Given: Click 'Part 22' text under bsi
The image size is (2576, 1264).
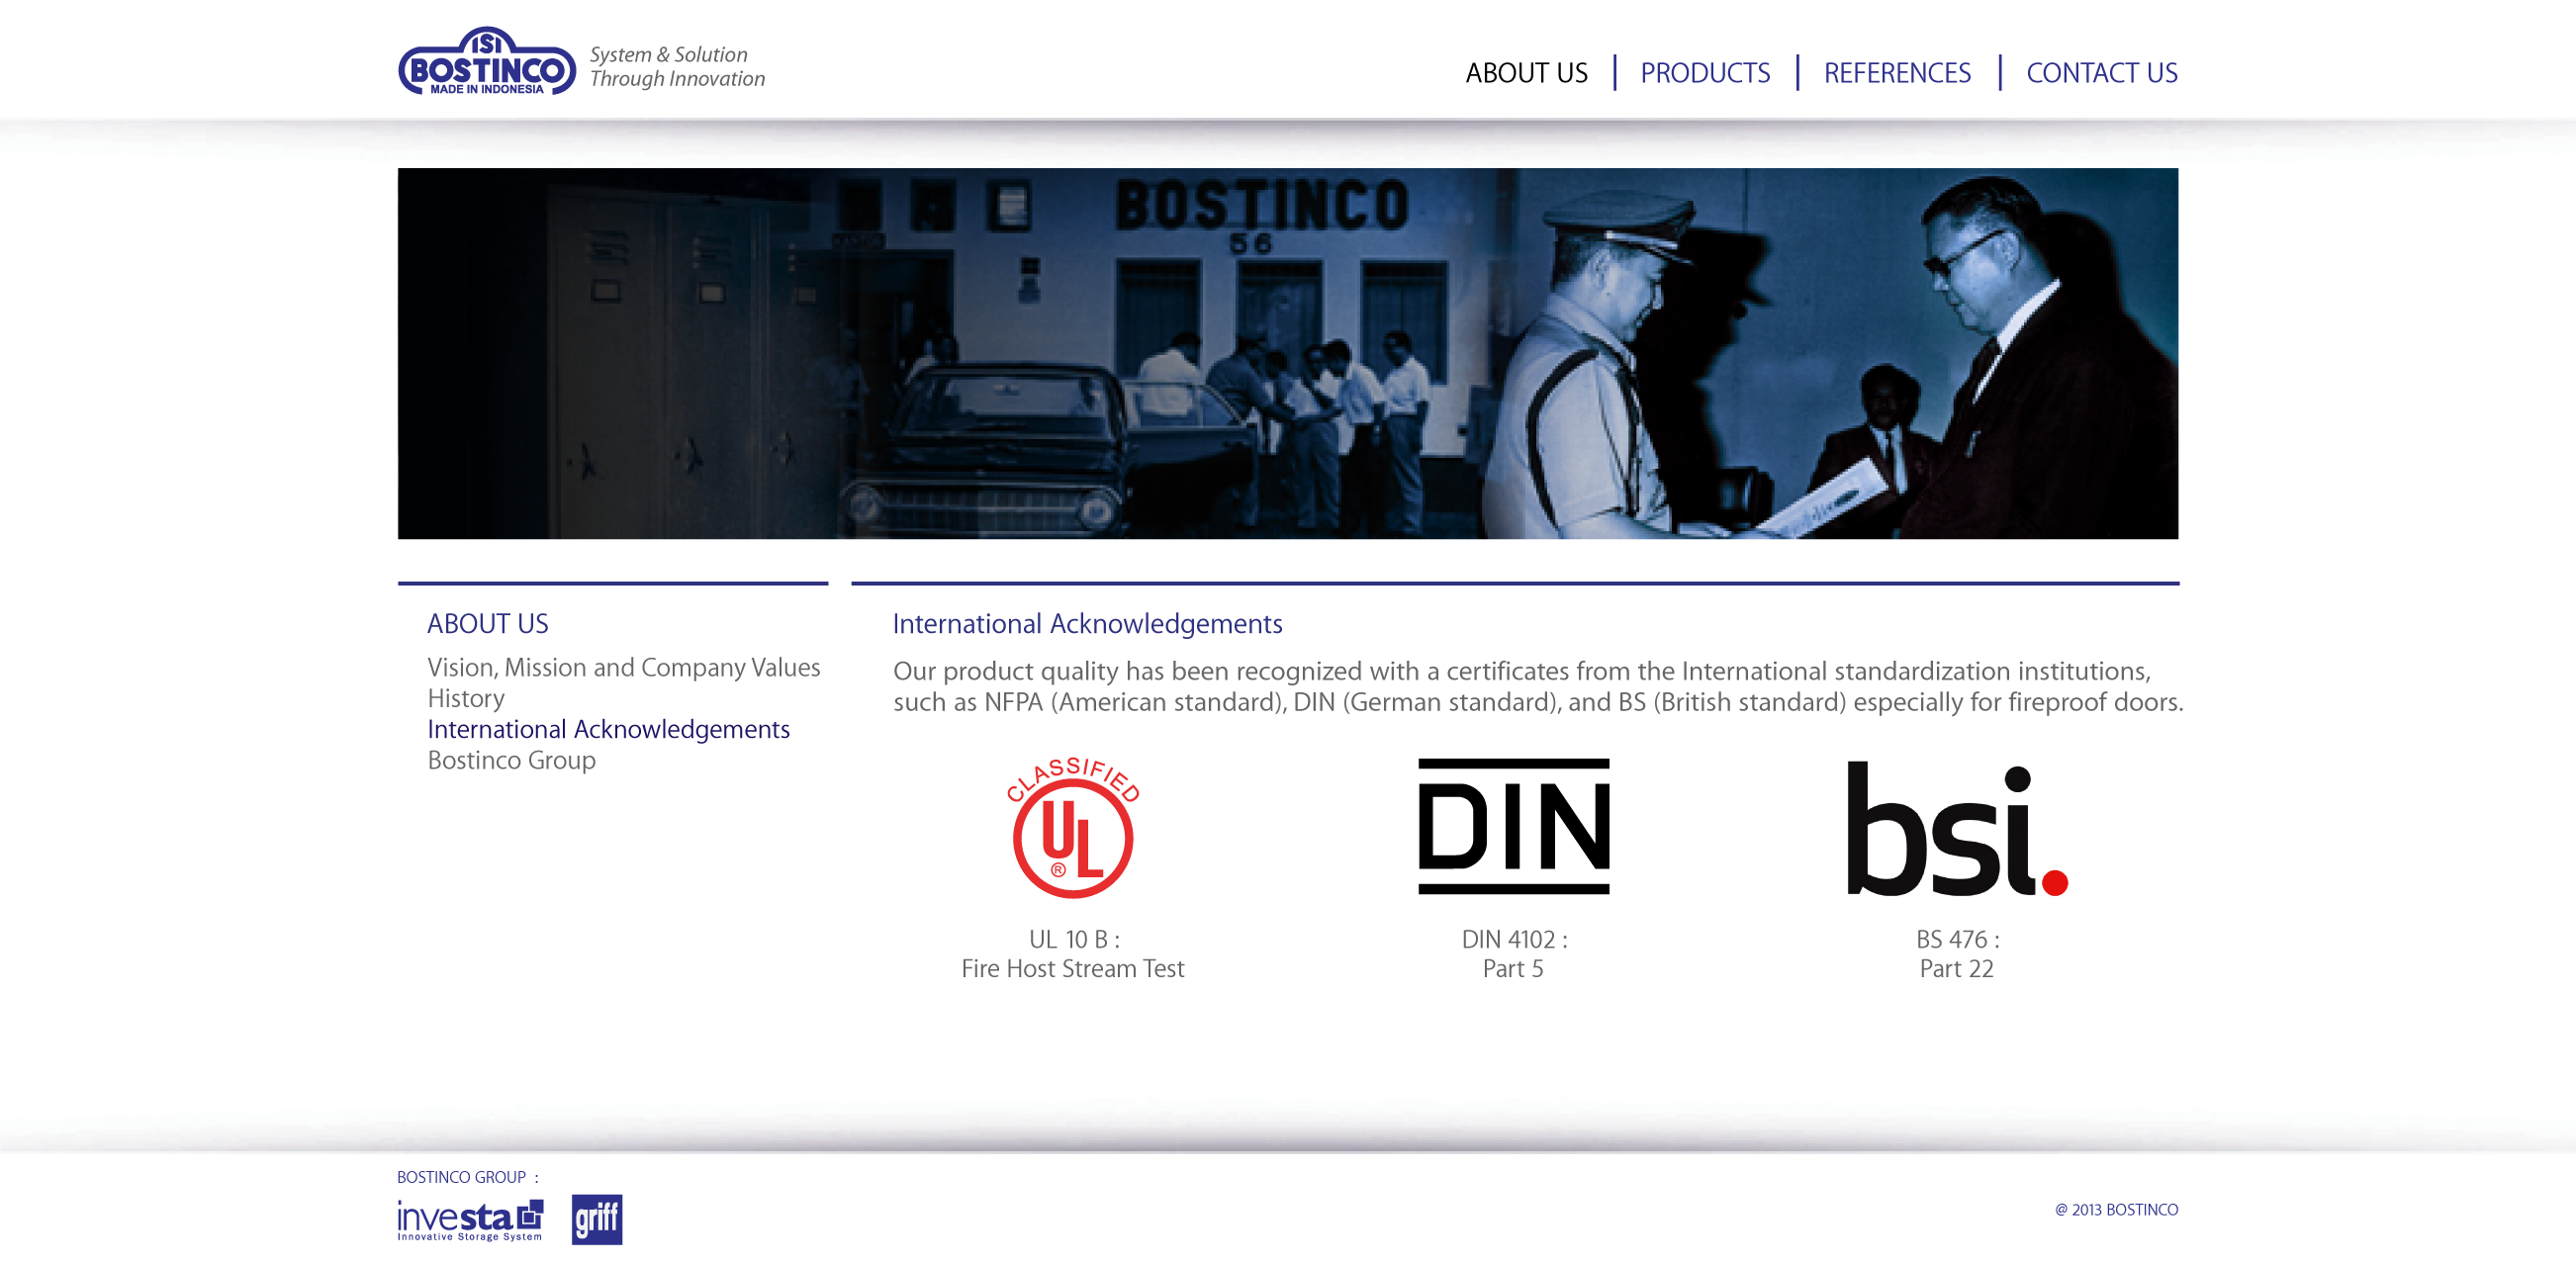Looking at the screenshot, I should coord(1957,968).
